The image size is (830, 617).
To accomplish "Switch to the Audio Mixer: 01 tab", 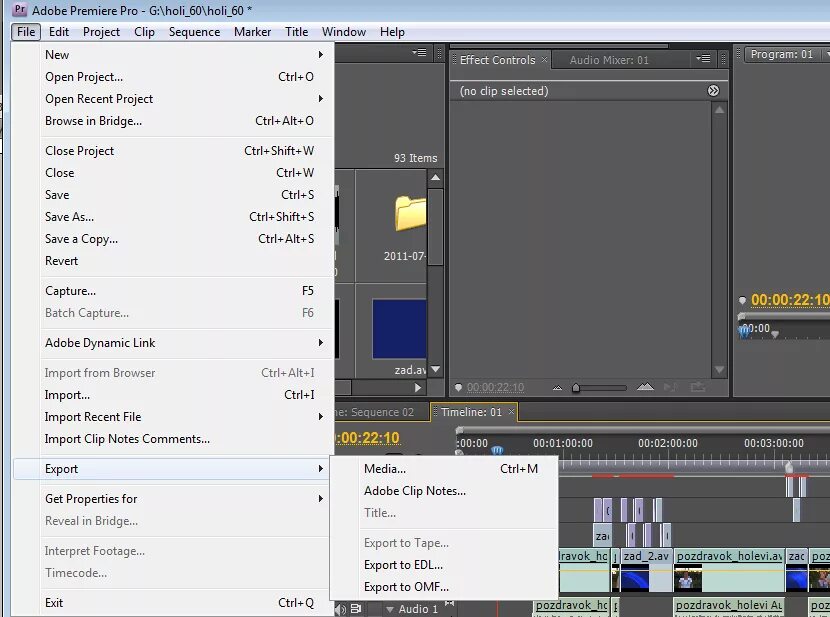I will coord(609,60).
